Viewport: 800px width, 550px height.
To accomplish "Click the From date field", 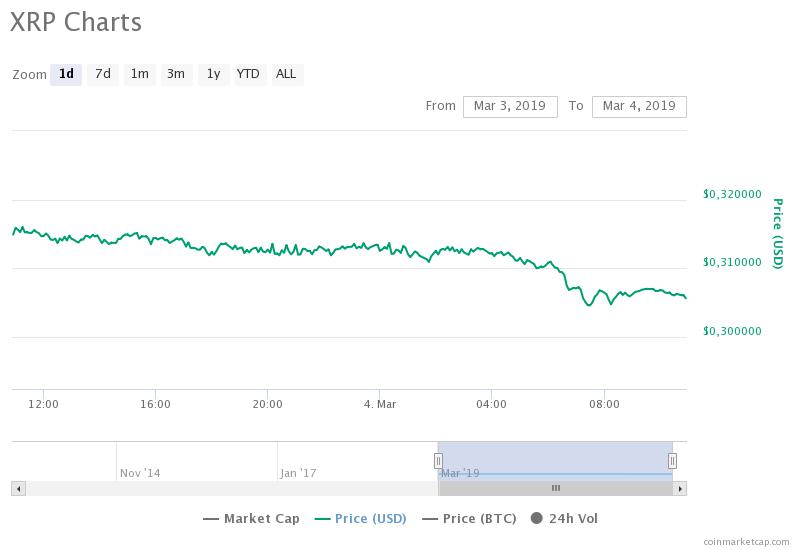I will (x=510, y=106).
